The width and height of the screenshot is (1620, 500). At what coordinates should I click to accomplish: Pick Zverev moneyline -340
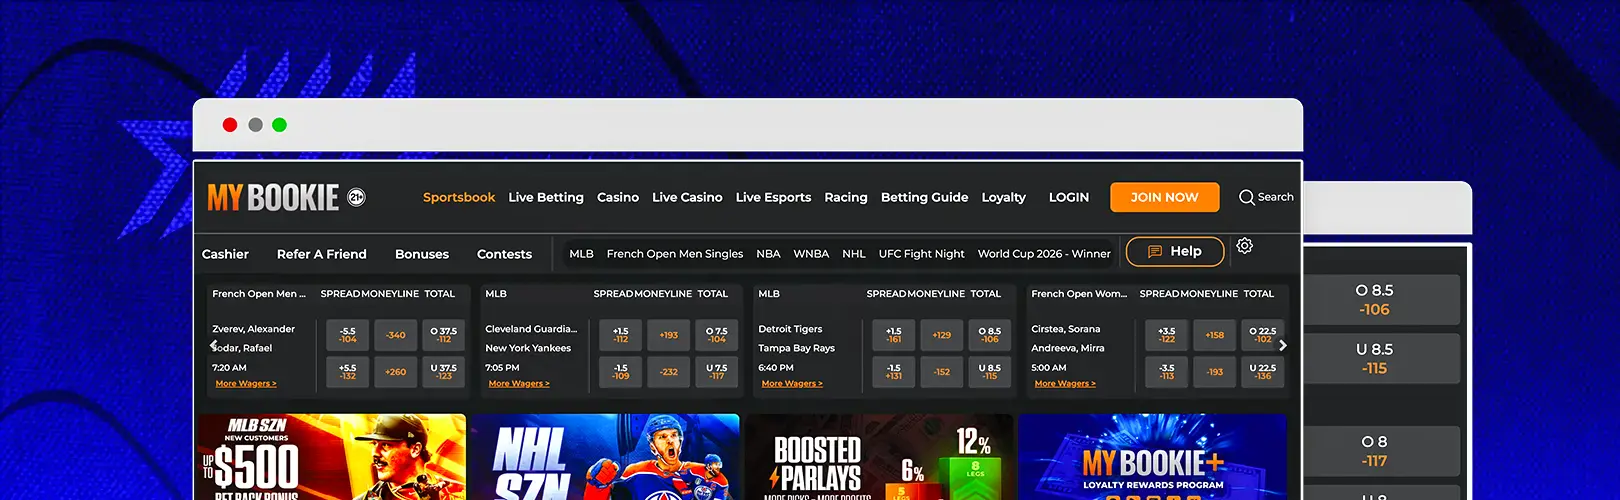coord(396,335)
